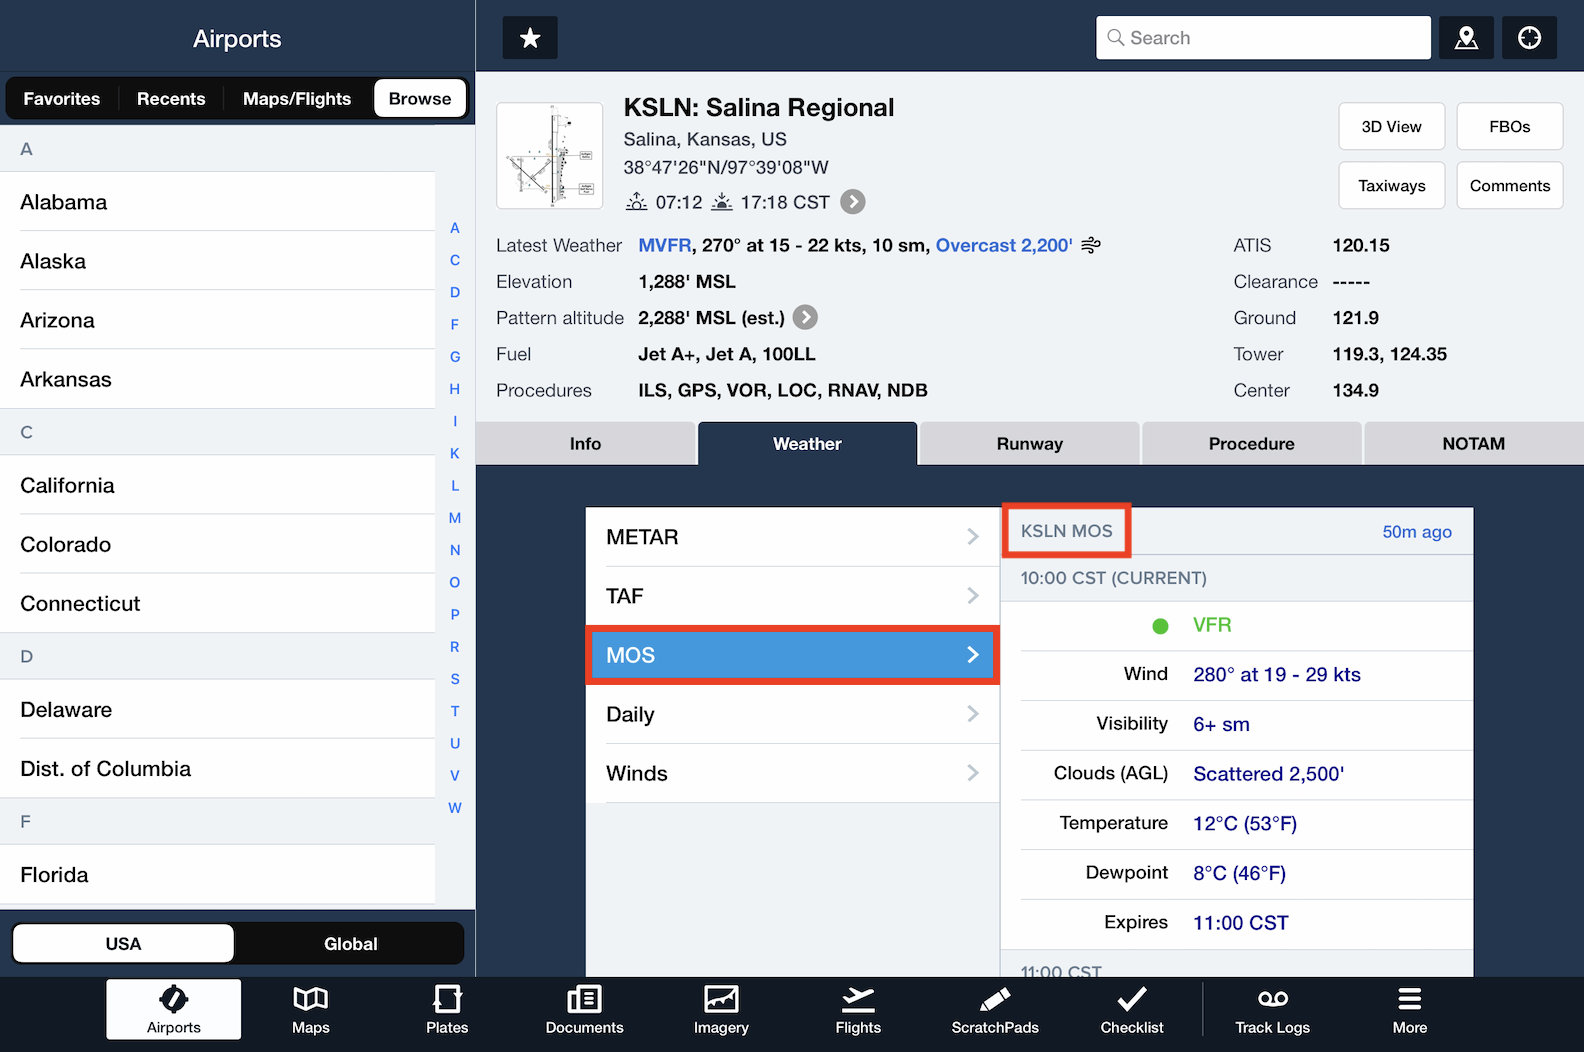This screenshot has width=1584, height=1052.
Task: Tap the favorite star icon
Action: tap(530, 38)
